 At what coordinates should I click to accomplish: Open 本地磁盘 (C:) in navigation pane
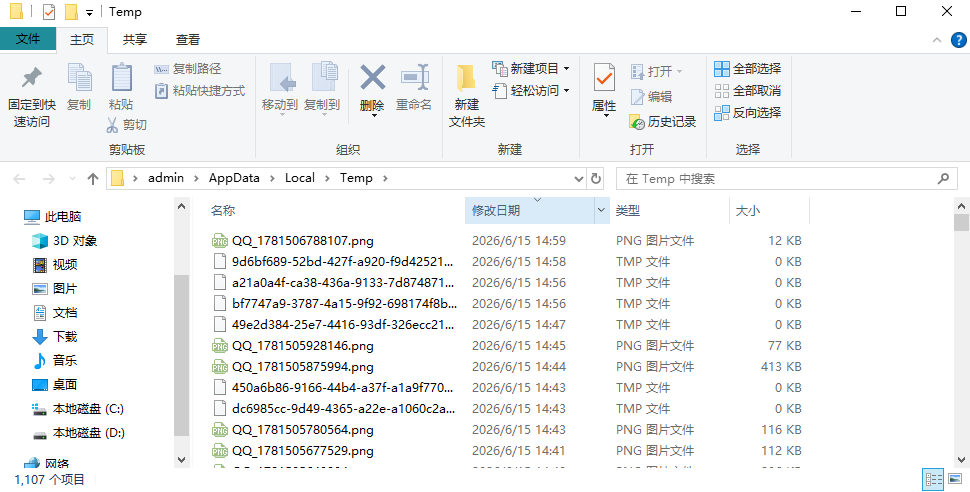coord(78,409)
